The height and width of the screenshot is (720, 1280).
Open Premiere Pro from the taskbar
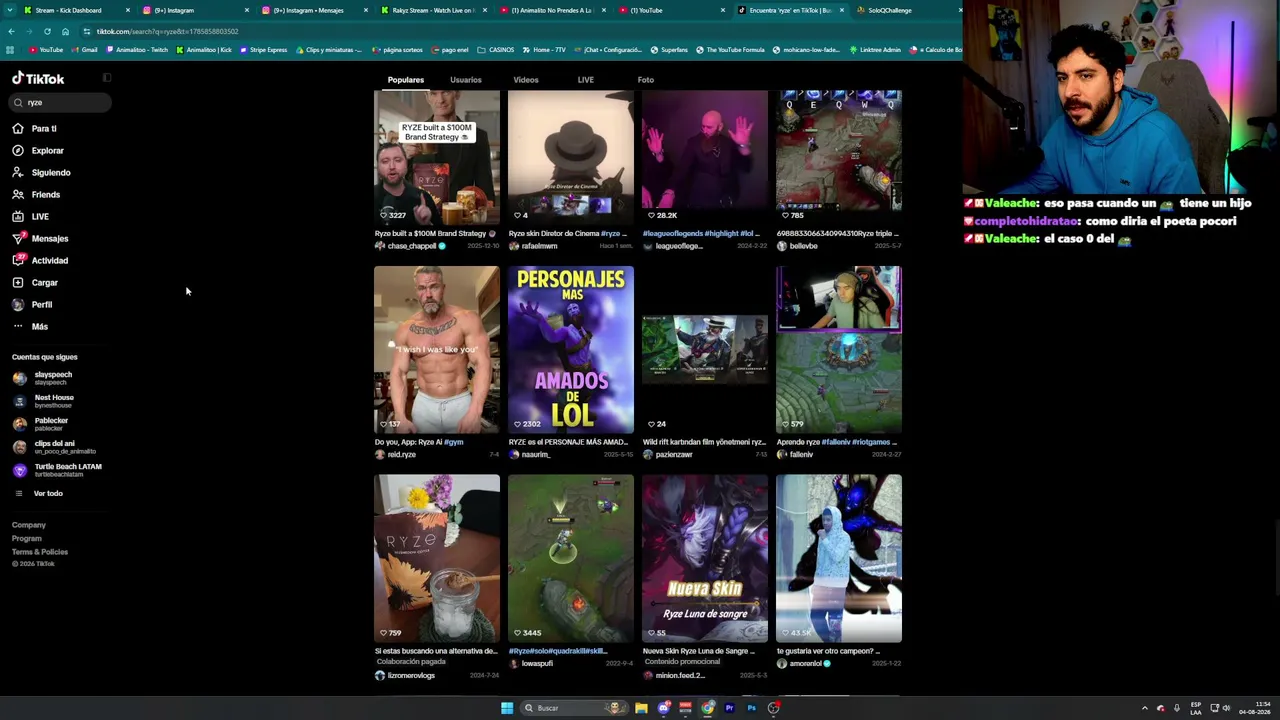click(729, 708)
